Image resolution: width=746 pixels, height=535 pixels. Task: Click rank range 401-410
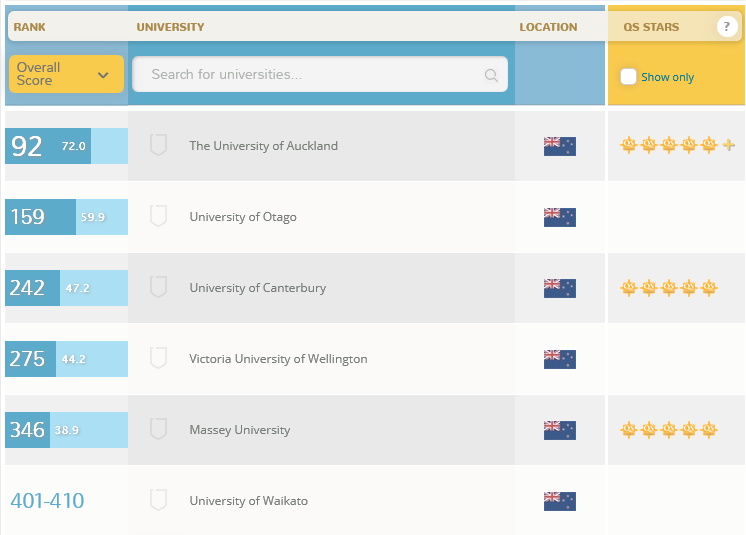(x=48, y=501)
